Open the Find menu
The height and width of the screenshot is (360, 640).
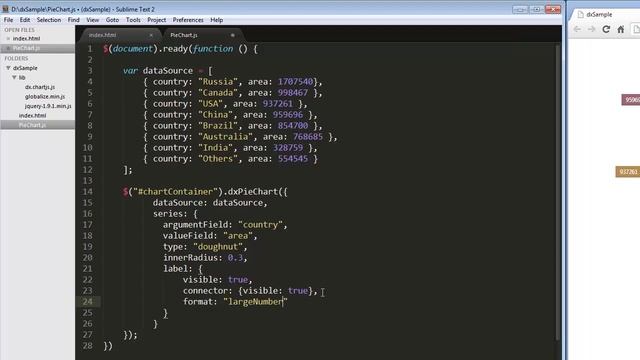[73, 20]
